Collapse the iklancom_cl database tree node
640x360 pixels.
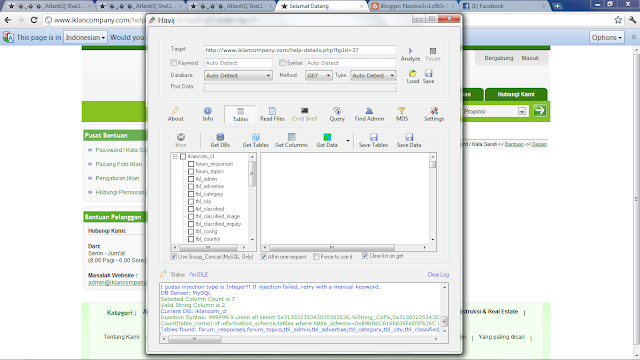point(176,156)
